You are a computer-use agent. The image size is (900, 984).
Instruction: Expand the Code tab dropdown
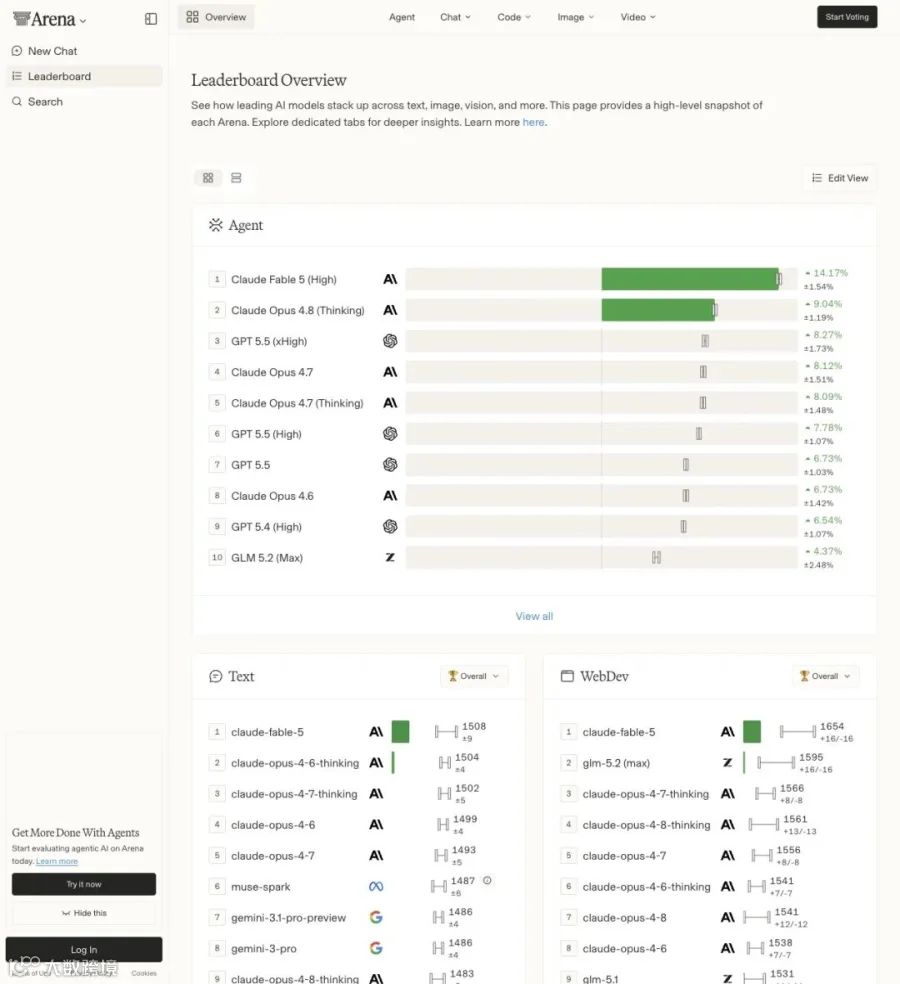(x=513, y=17)
